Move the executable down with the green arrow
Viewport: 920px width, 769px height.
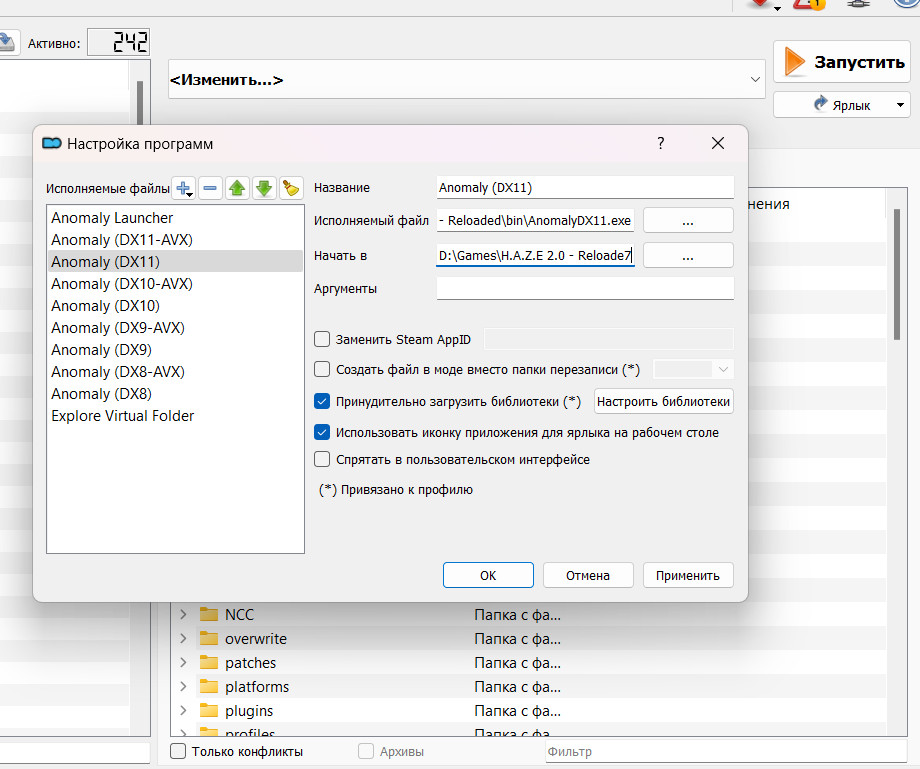(264, 188)
